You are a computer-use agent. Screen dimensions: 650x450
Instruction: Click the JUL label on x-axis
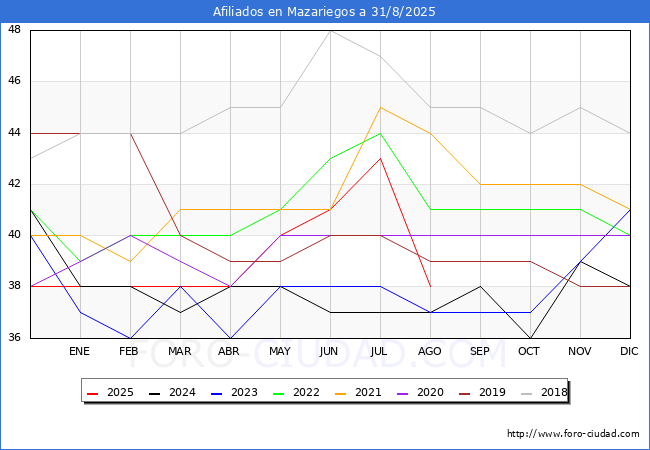[380, 352]
